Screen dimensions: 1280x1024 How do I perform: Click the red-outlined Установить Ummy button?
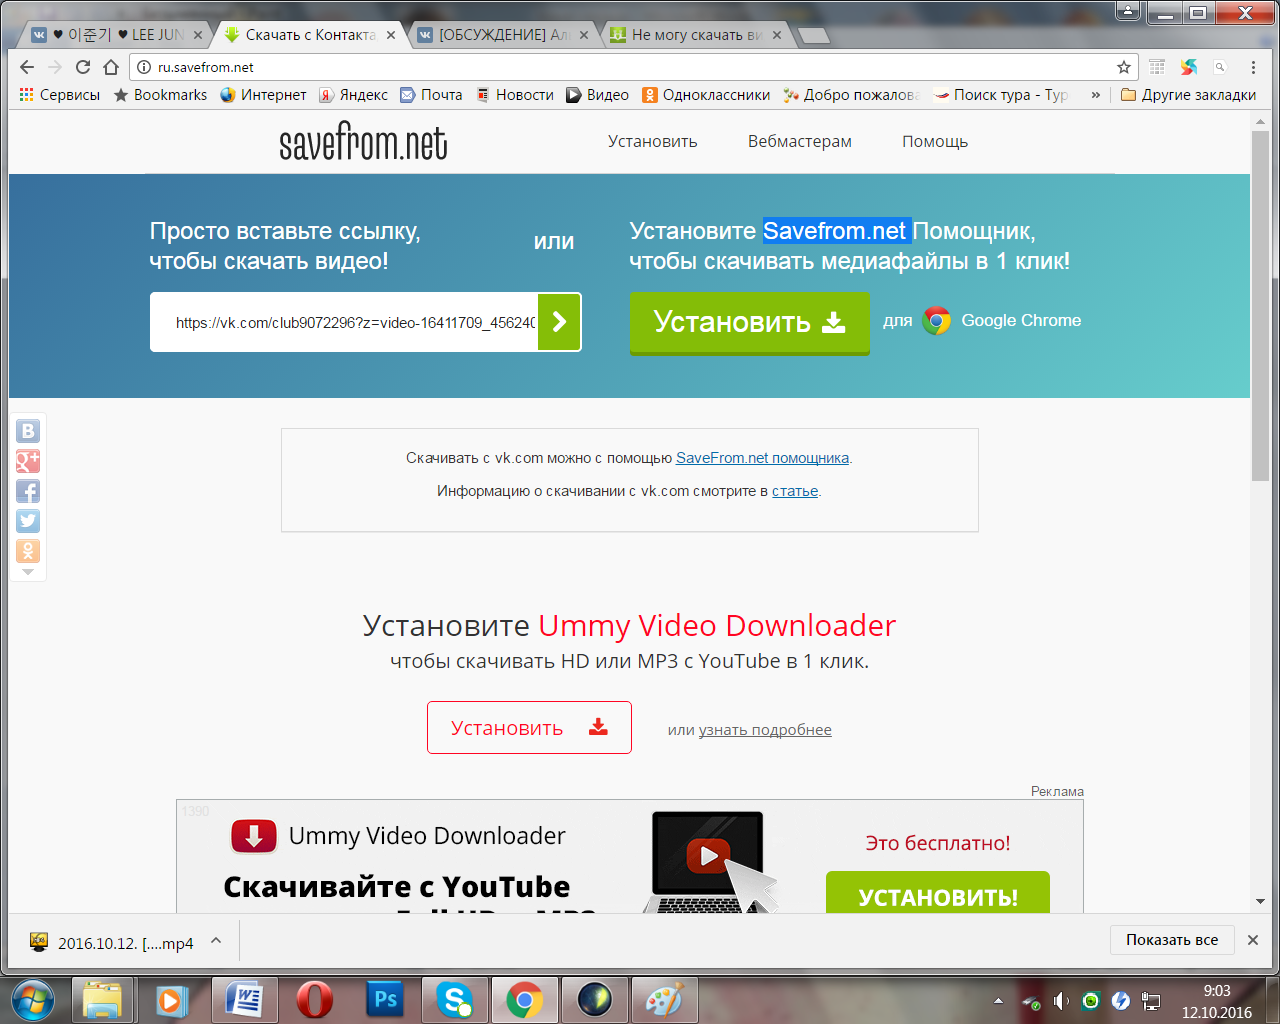529,727
